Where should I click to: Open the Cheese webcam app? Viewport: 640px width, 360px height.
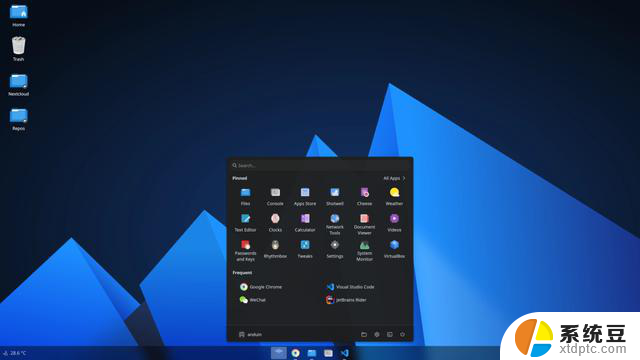(364, 196)
